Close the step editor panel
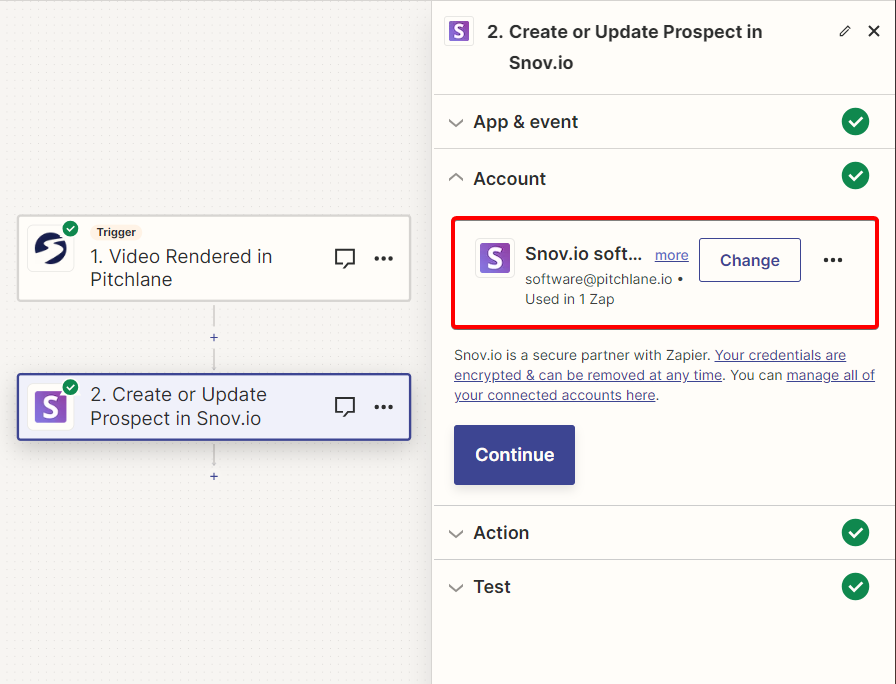 point(874,31)
